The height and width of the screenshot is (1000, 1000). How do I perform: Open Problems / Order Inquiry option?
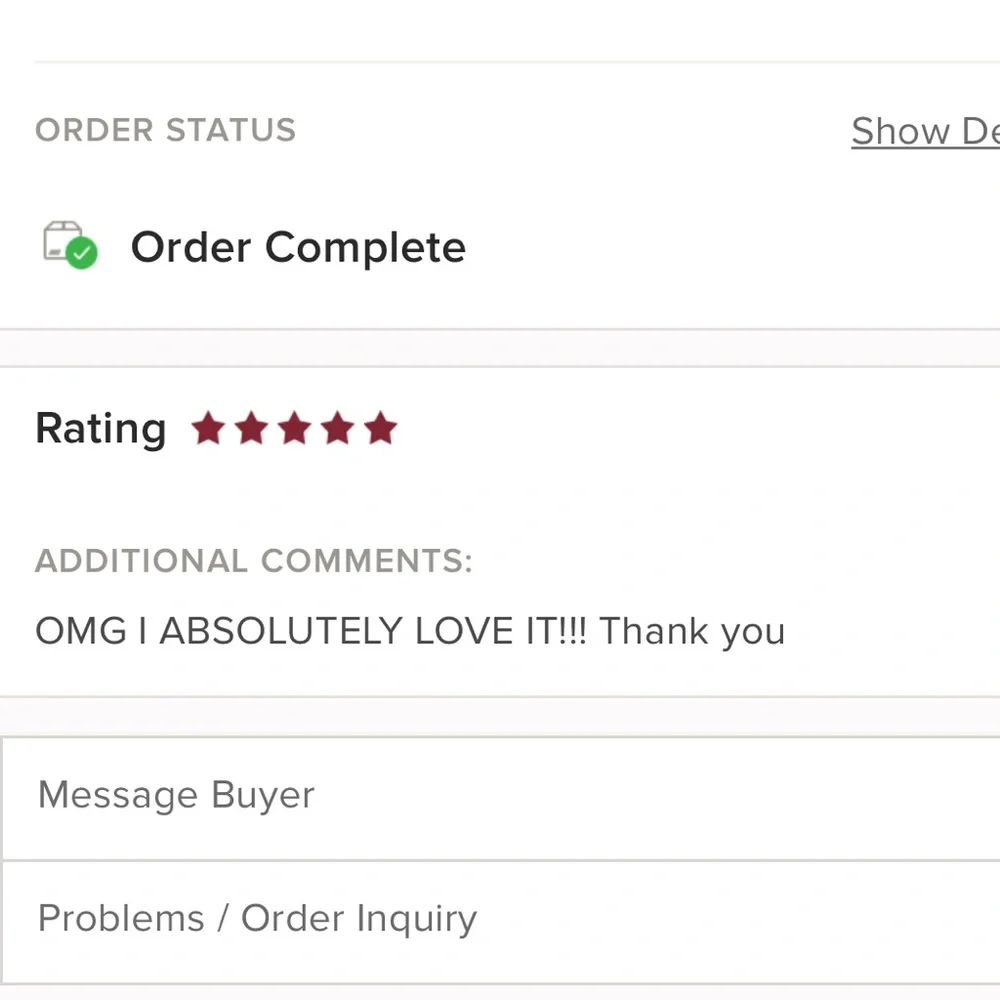500,922
